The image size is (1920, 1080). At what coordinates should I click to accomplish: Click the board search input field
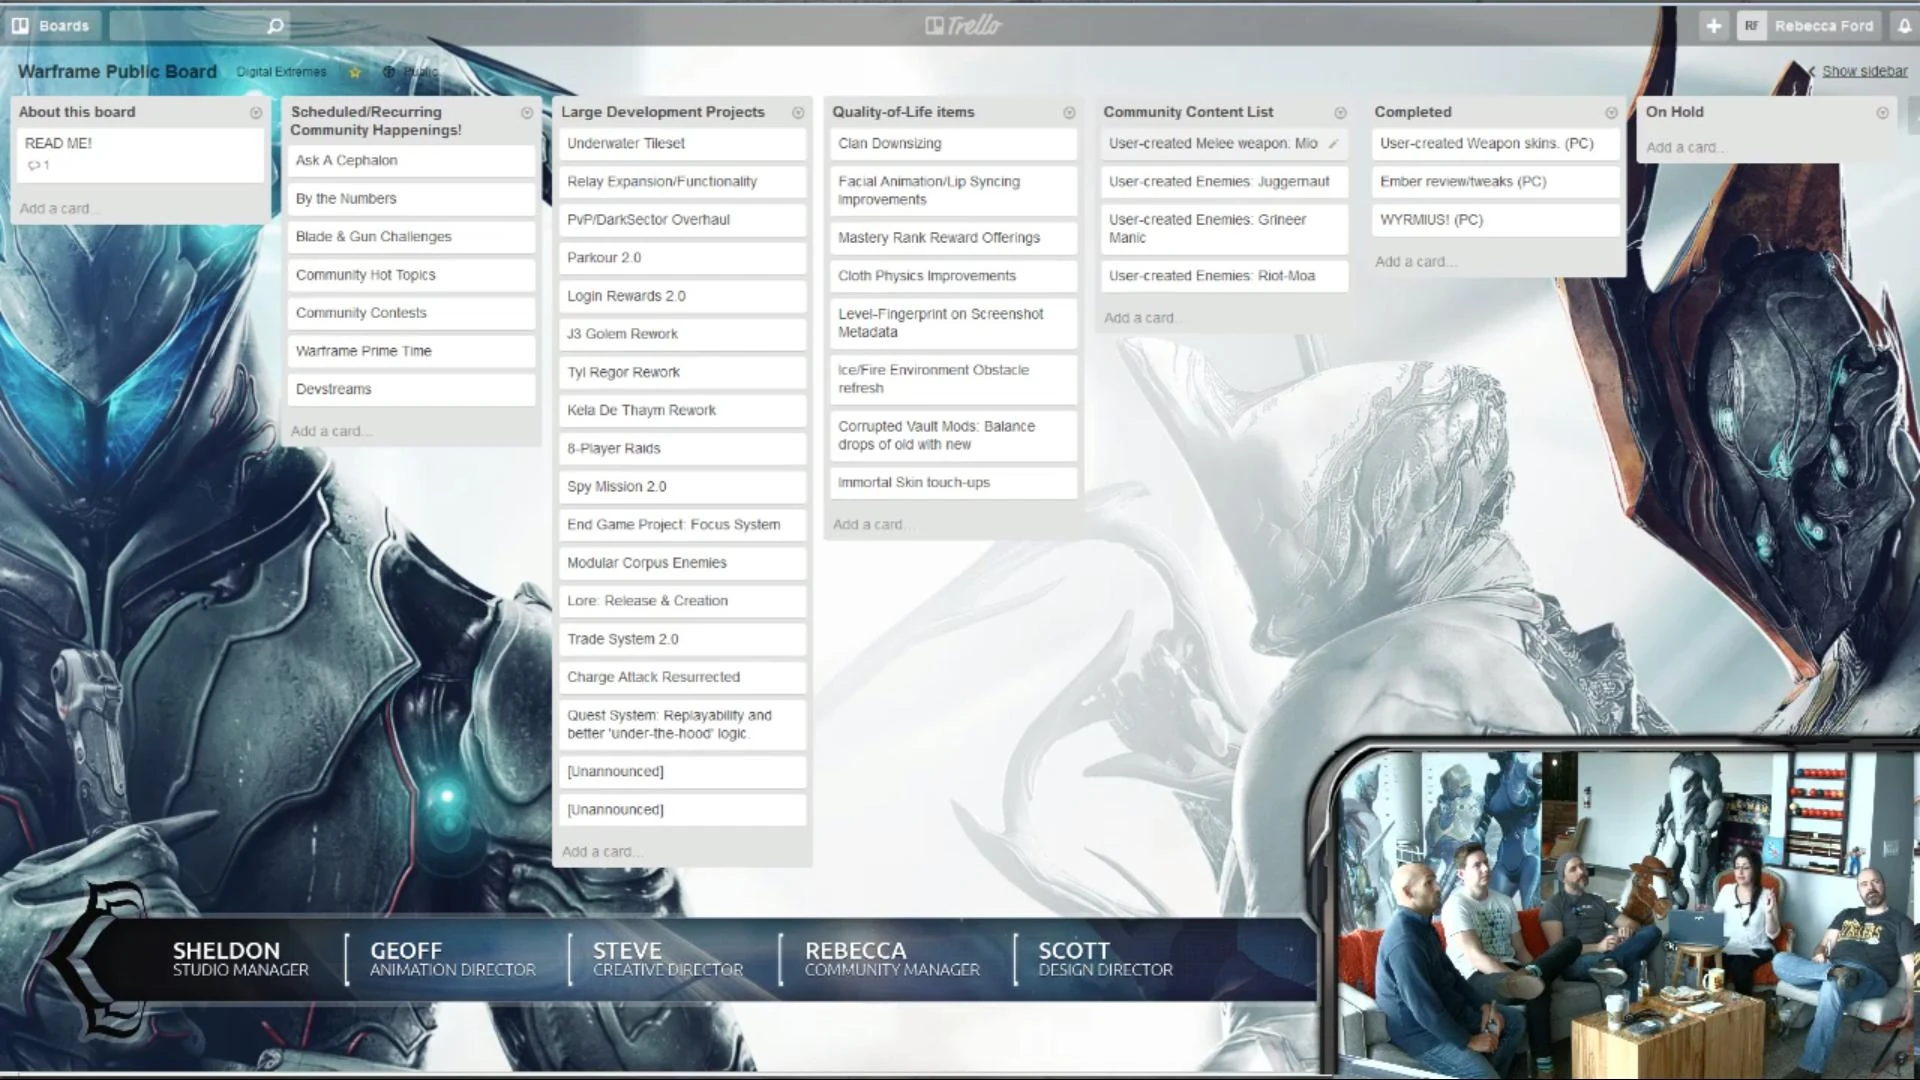click(185, 26)
